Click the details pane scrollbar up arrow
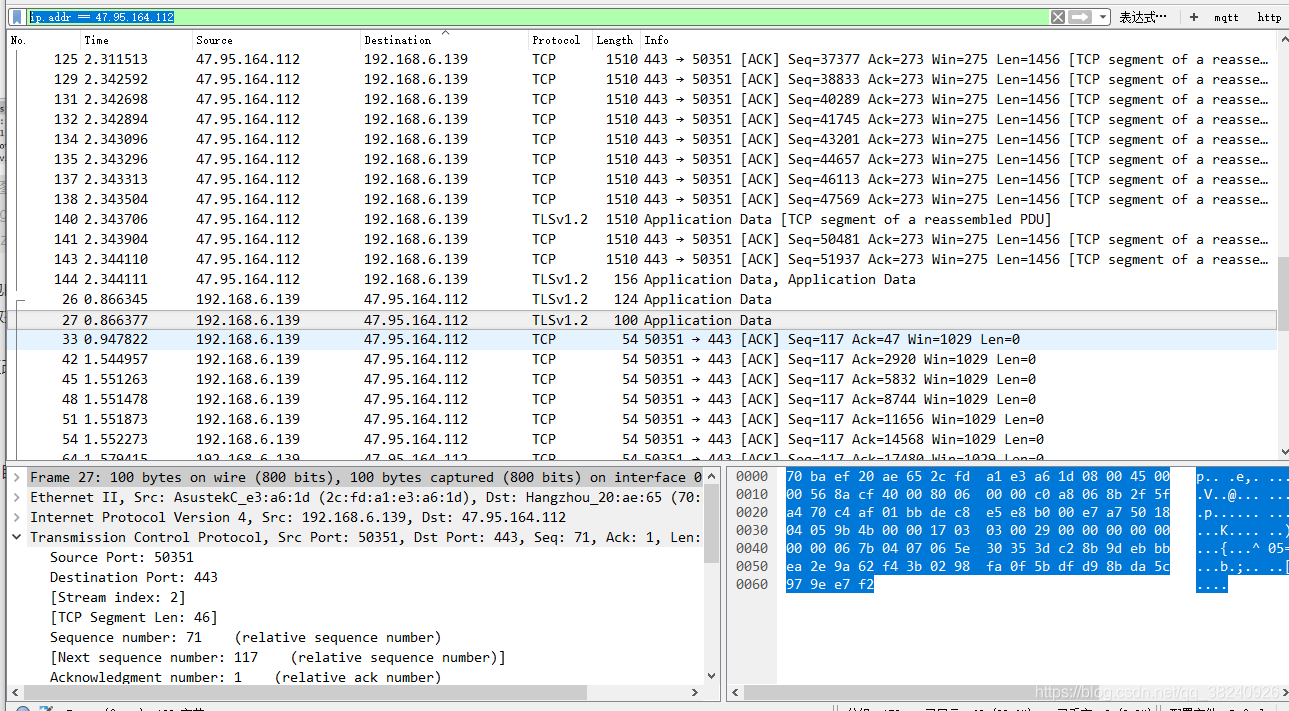The width and height of the screenshot is (1289, 711). coord(711,475)
